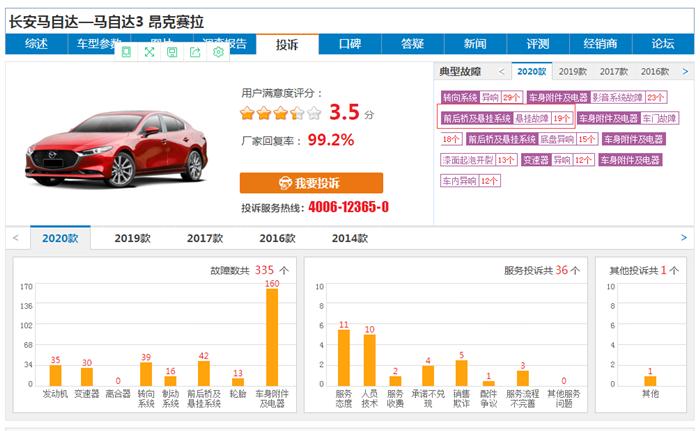The height and width of the screenshot is (431, 700).
Task: Select 2019款 in the 典型故障 panel
Action: coord(573,71)
